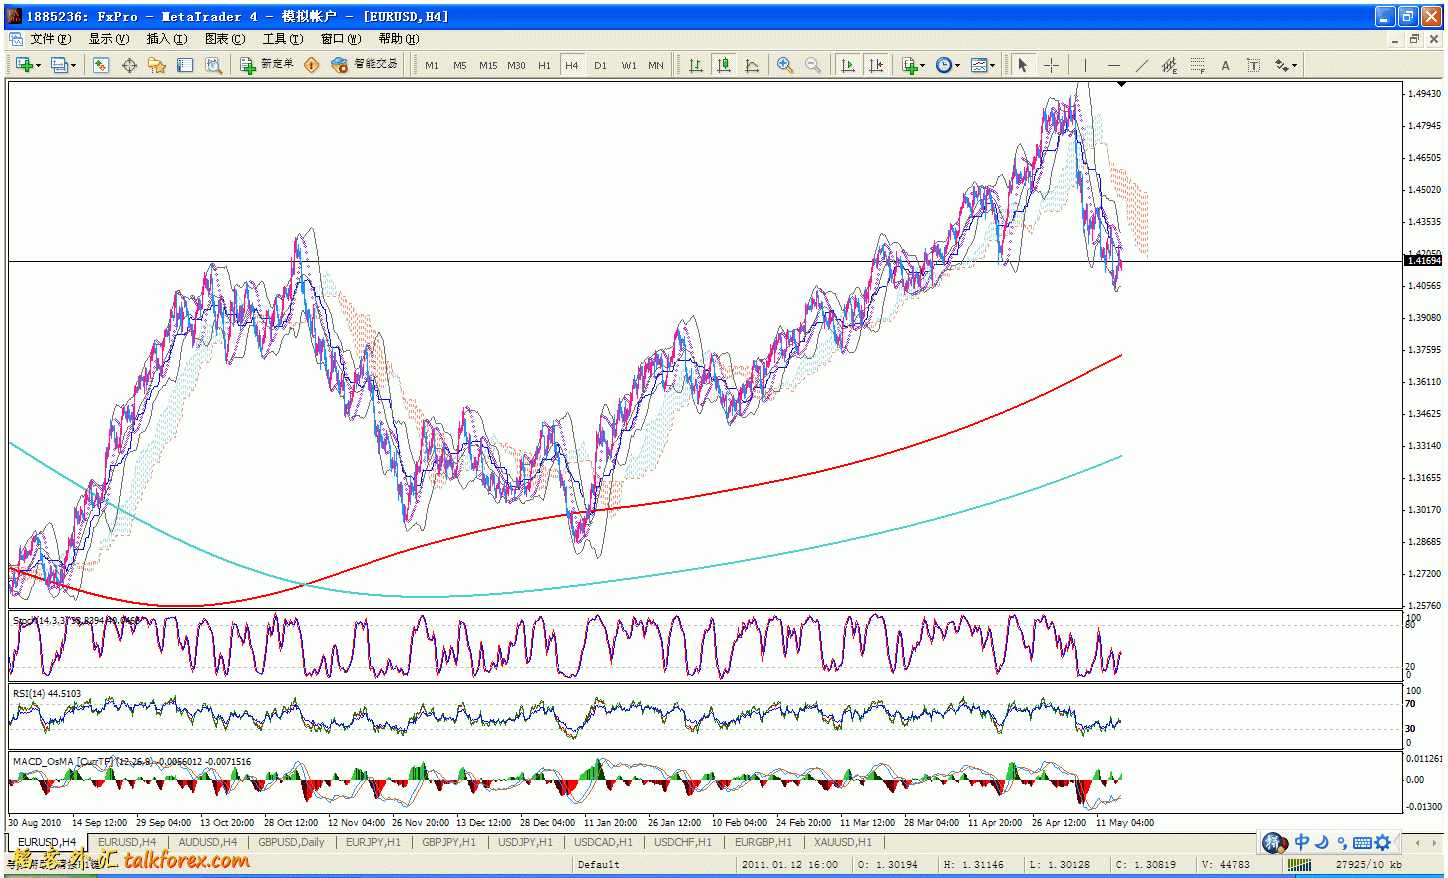
Task: Open the 文件(F) menu
Action: tap(50, 39)
